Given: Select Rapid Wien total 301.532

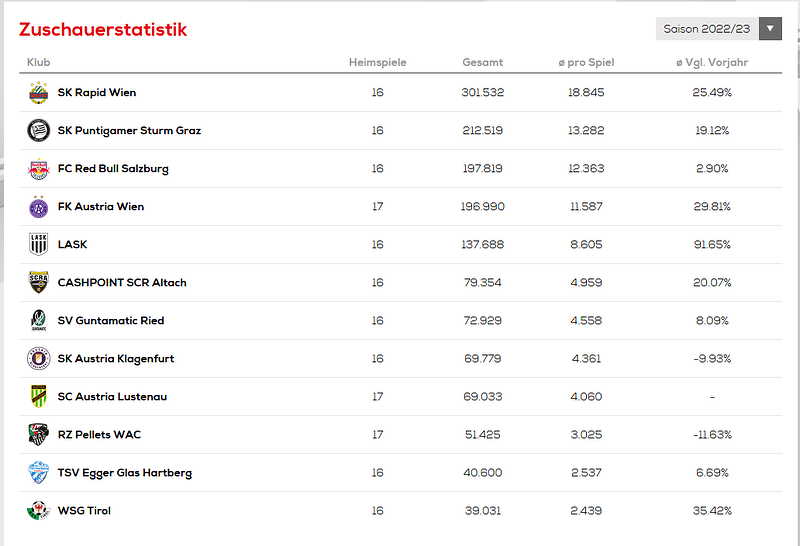Looking at the screenshot, I should 483,92.
